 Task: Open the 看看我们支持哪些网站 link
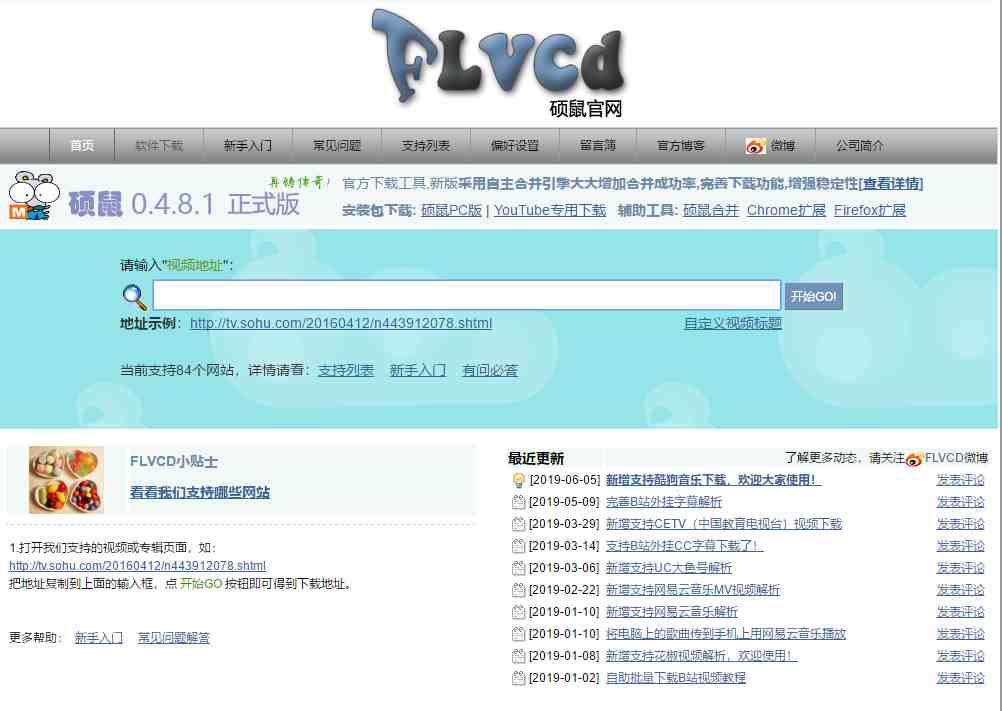pos(200,493)
